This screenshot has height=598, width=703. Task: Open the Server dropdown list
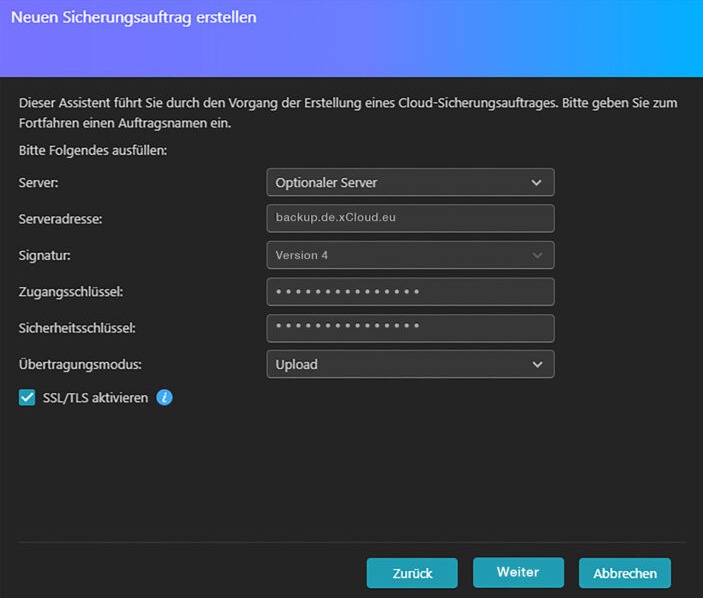tap(410, 182)
